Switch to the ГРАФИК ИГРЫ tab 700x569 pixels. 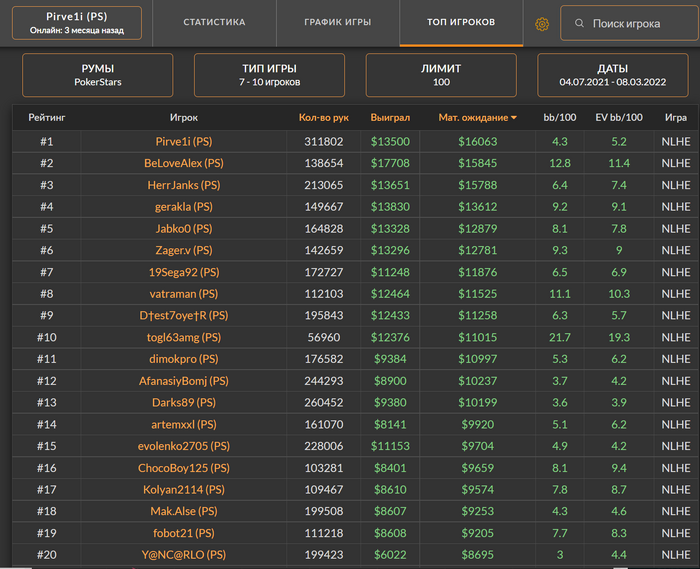tap(338, 22)
